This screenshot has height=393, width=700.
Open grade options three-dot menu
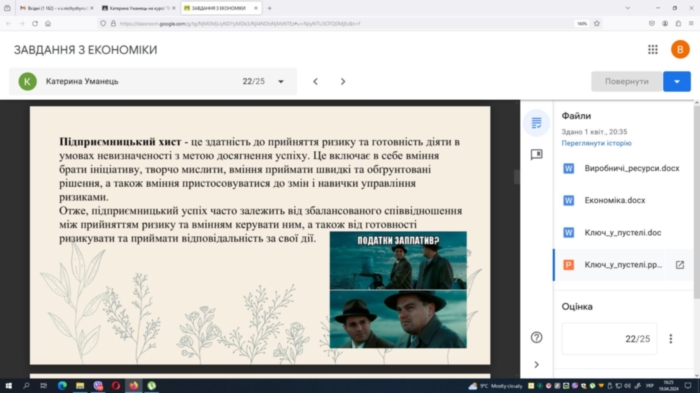tap(670, 339)
